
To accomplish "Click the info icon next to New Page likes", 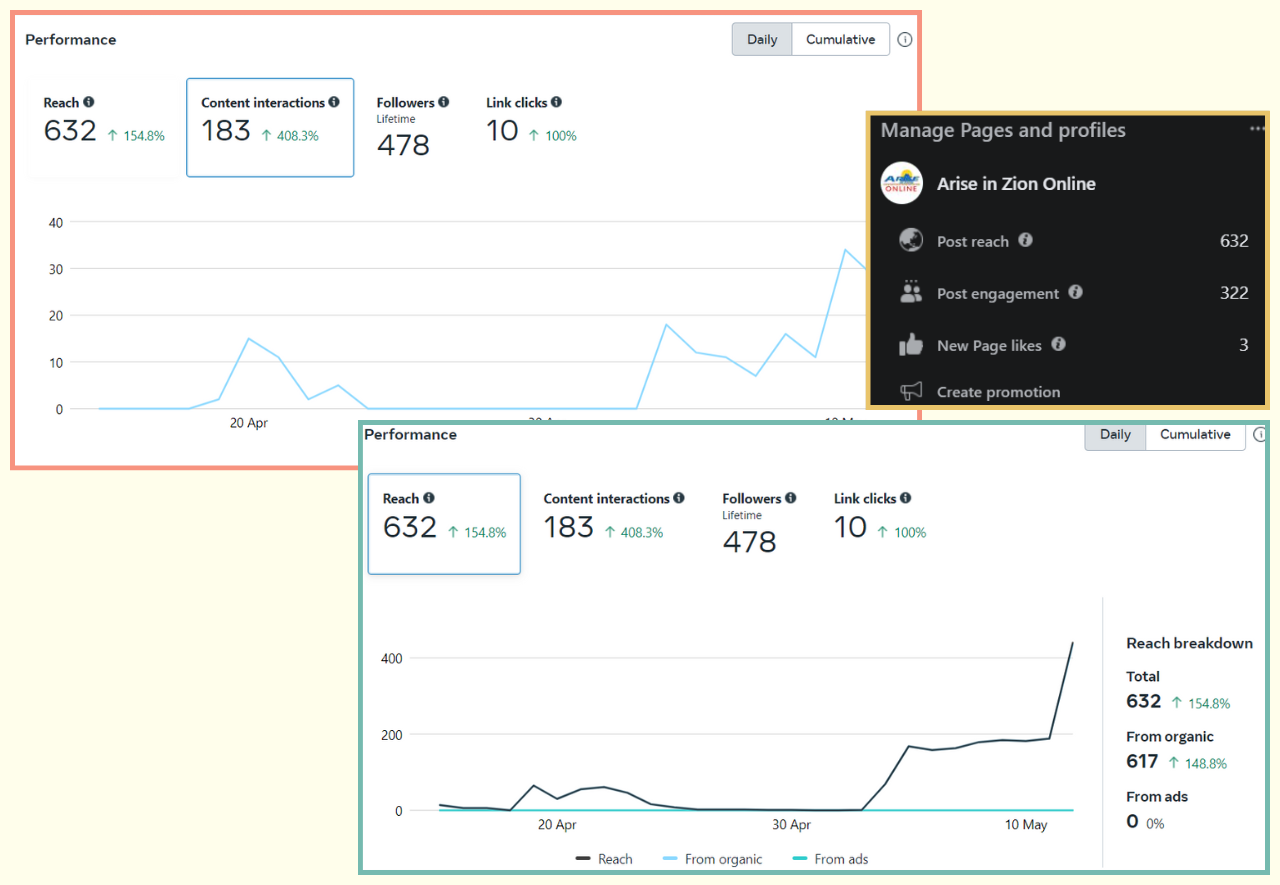I will [x=1058, y=344].
